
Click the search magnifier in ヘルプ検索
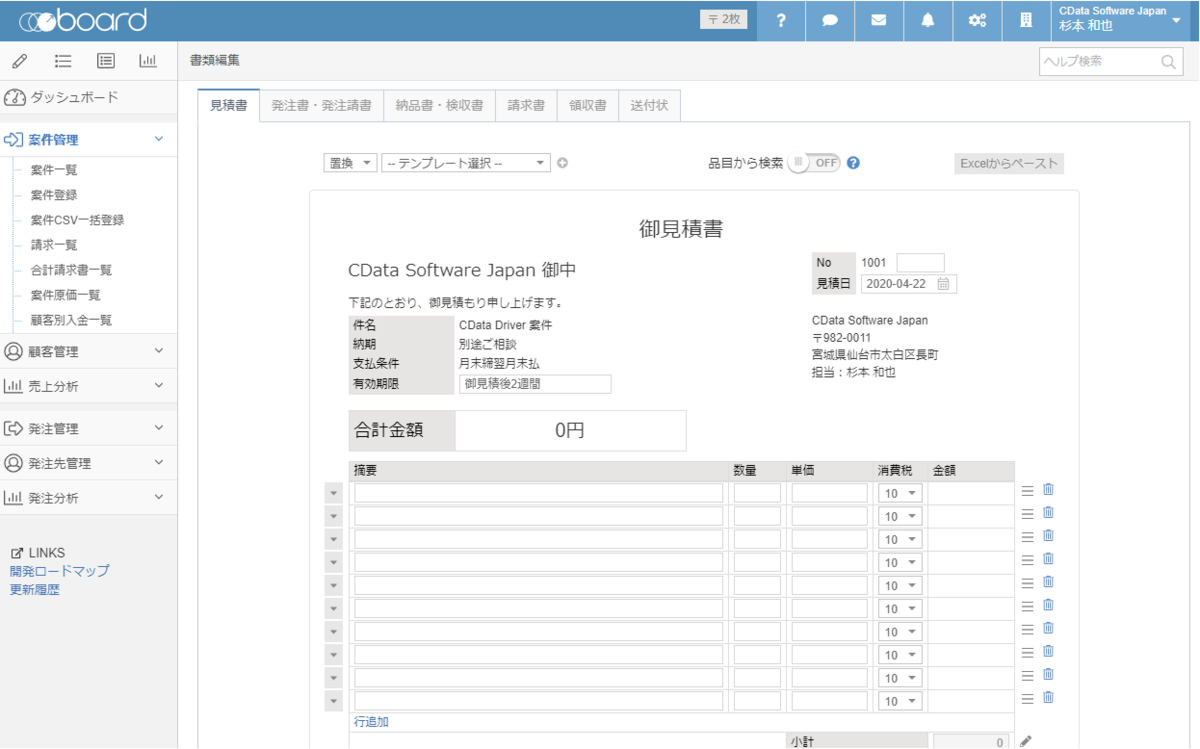pyautogui.click(x=1169, y=62)
